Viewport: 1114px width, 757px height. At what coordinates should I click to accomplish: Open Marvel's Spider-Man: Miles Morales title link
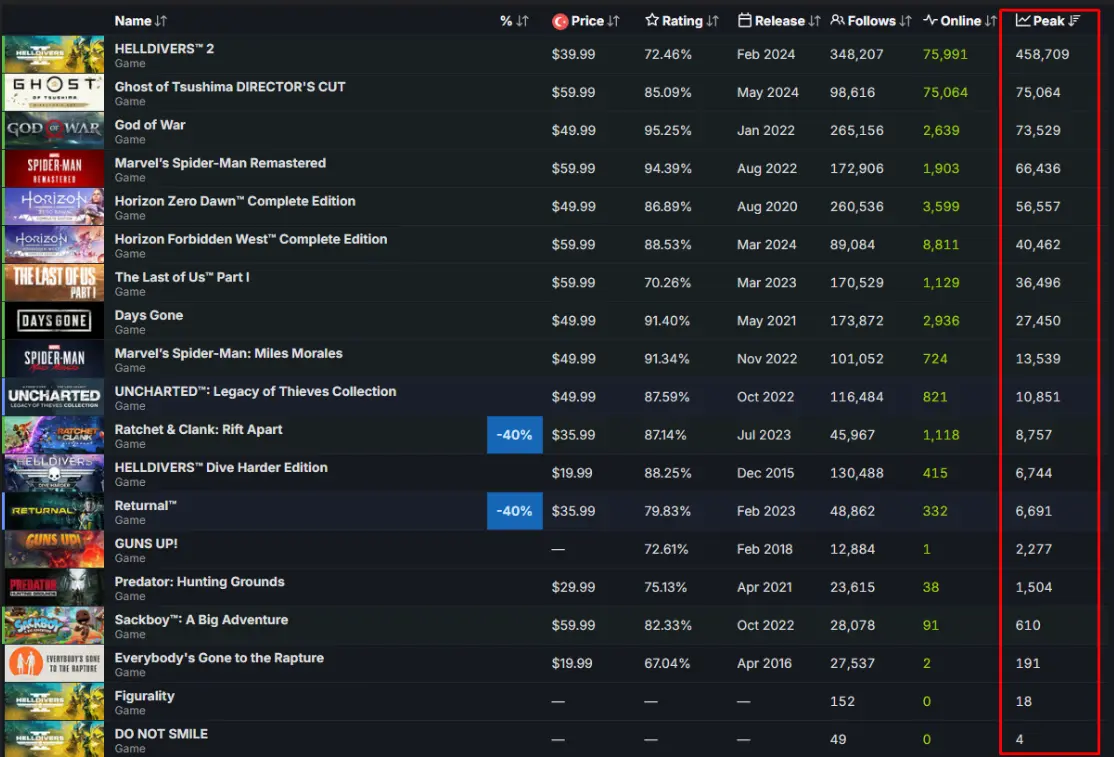[x=228, y=353]
